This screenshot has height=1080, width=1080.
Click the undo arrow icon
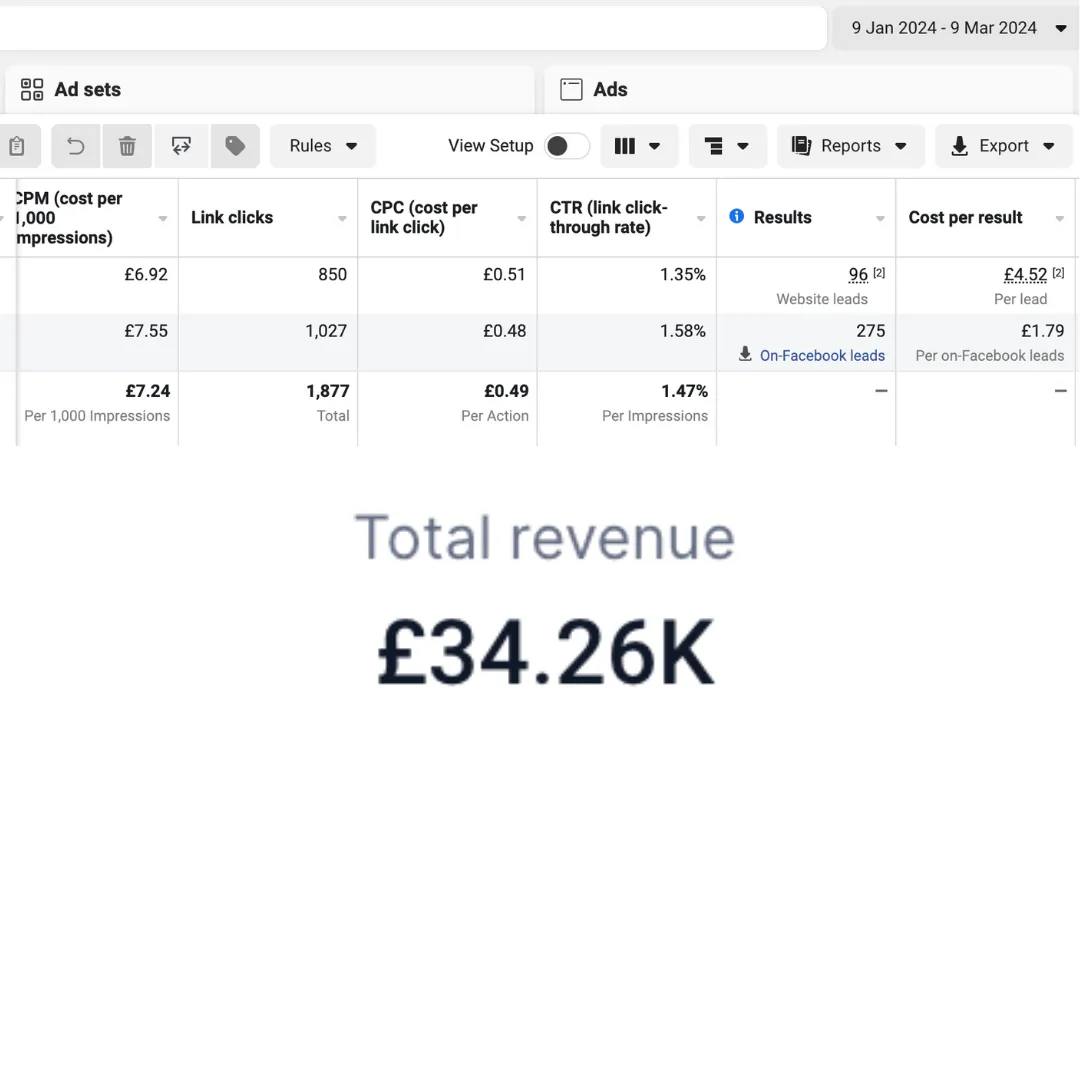[x=76, y=146]
